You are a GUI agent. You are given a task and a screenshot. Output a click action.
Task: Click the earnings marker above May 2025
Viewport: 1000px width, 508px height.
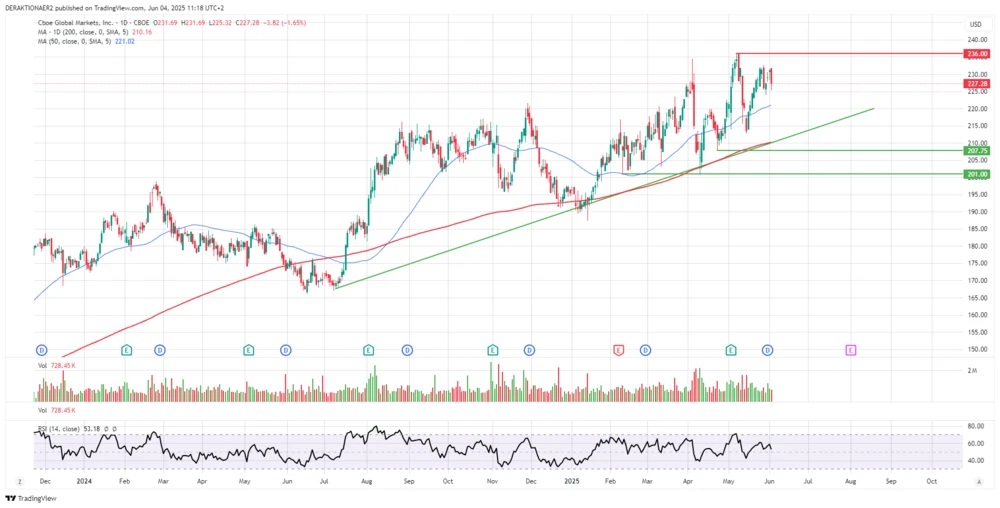(x=731, y=350)
